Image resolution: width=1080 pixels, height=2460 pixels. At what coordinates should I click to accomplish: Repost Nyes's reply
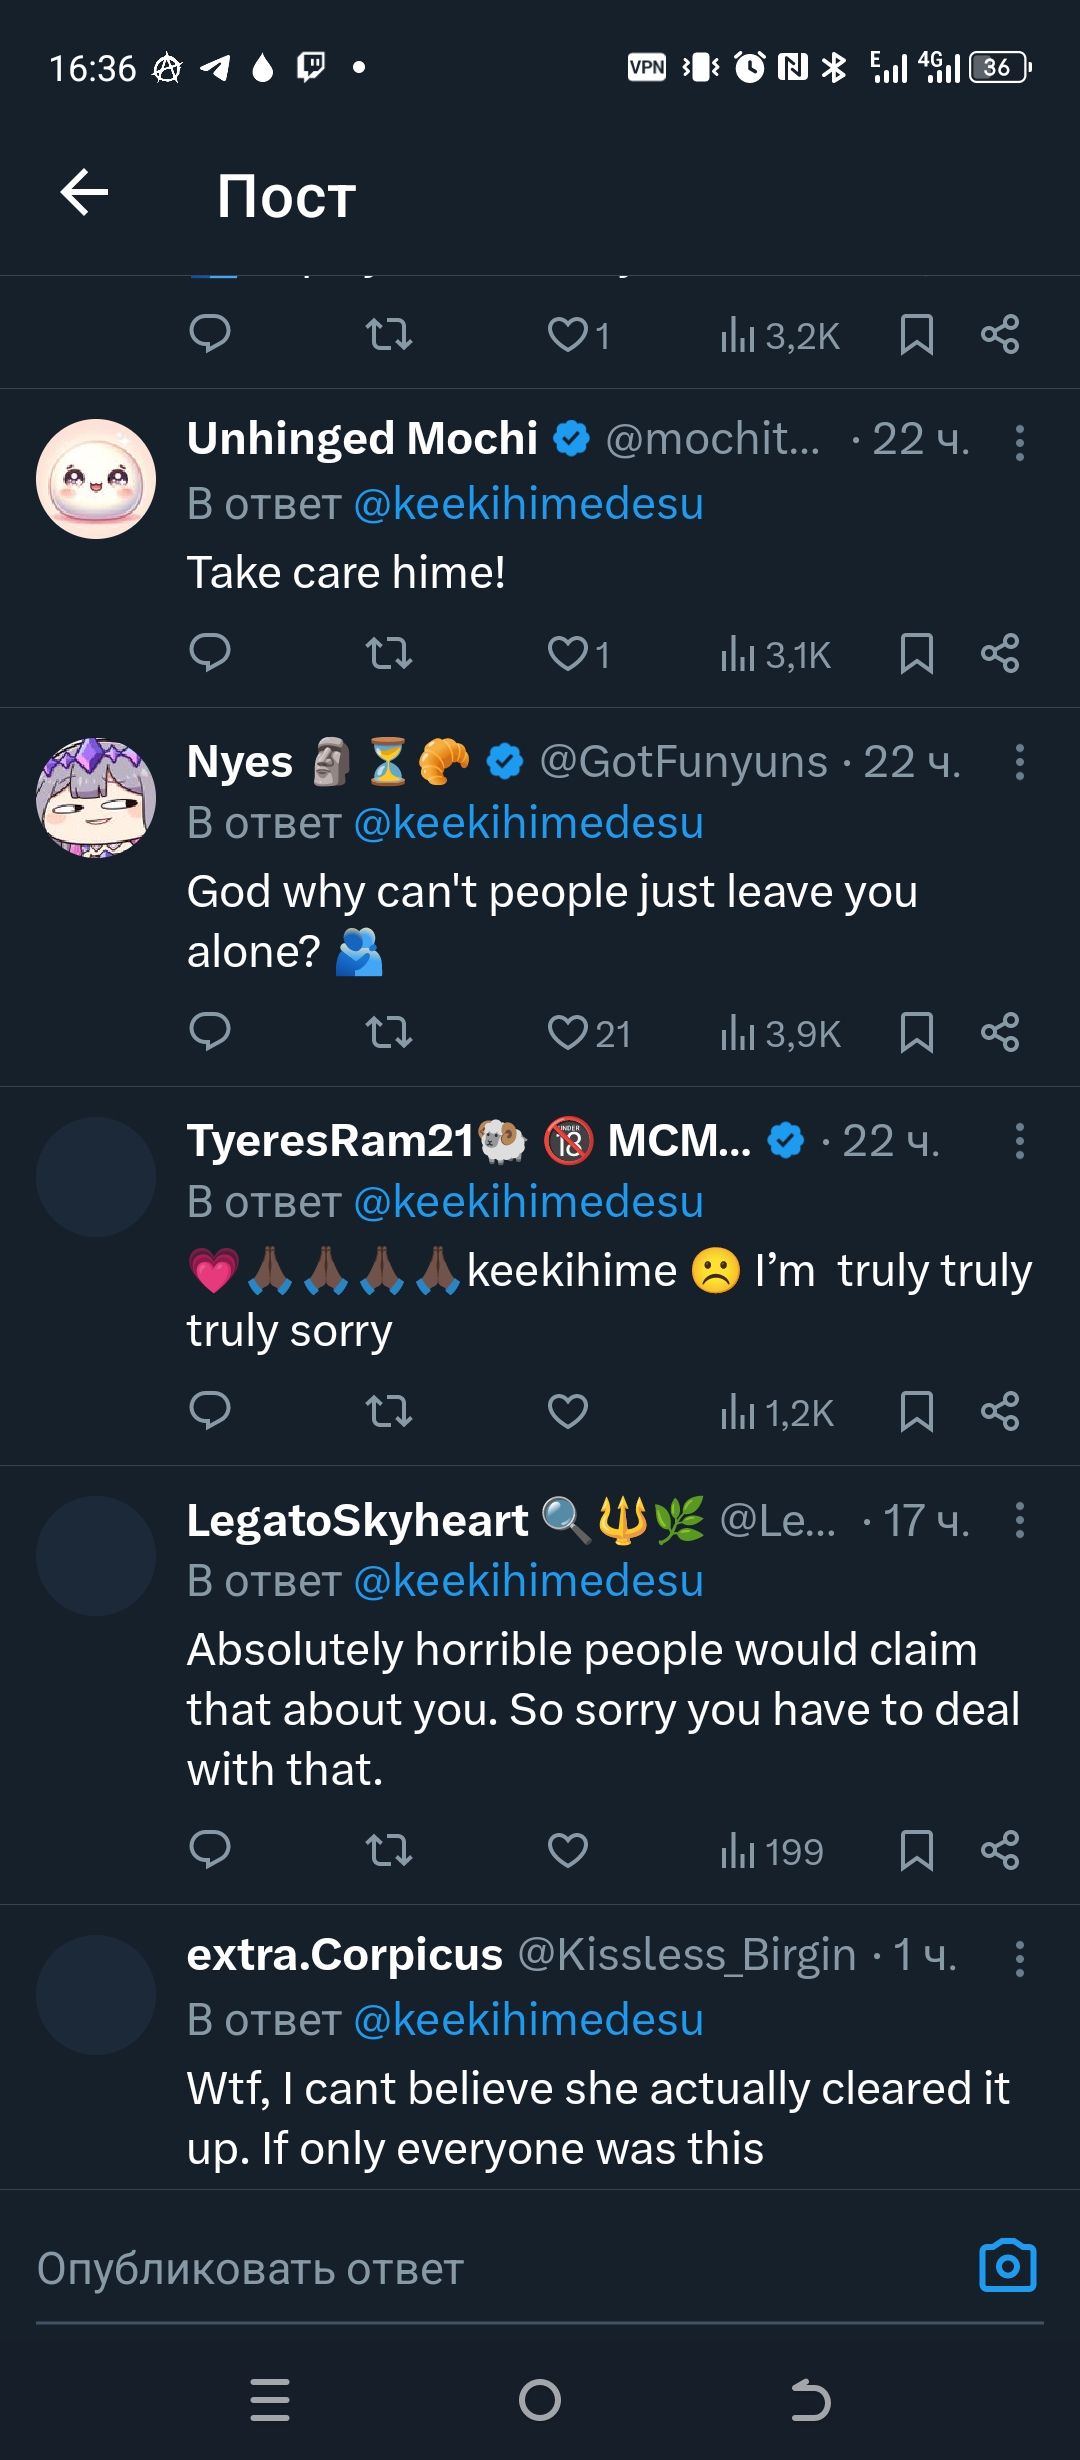click(x=388, y=1032)
